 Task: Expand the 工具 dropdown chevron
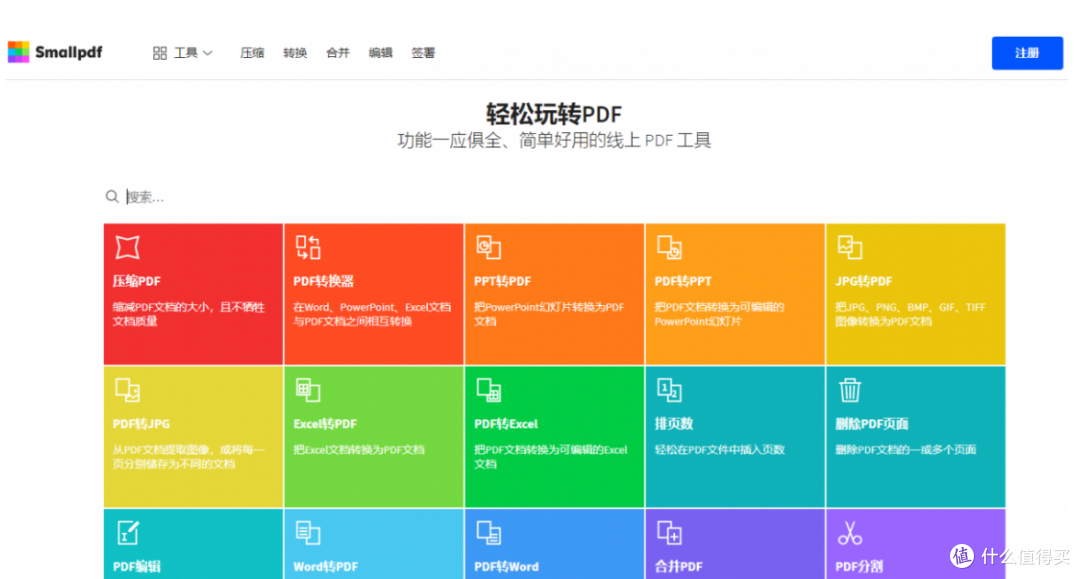(x=208, y=53)
